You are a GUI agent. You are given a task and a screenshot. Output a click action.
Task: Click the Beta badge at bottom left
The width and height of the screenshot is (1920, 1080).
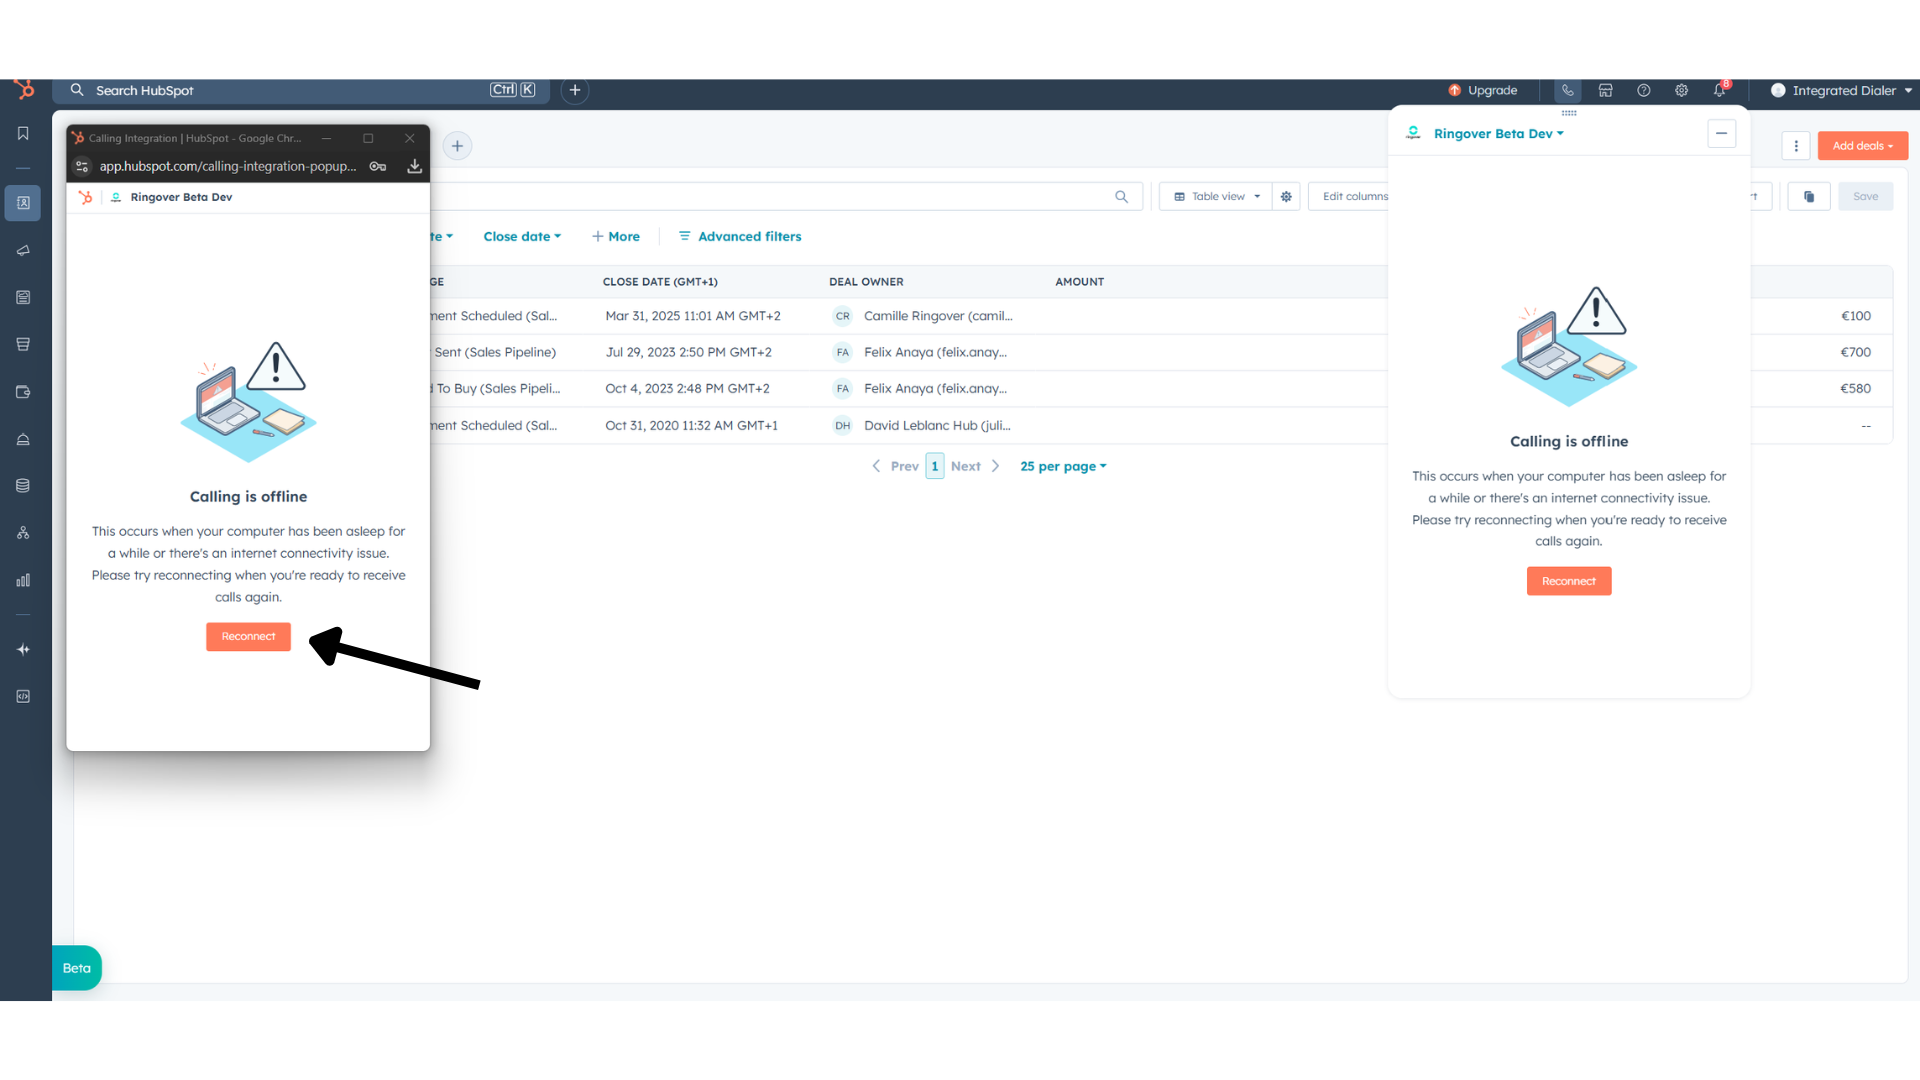(77, 968)
